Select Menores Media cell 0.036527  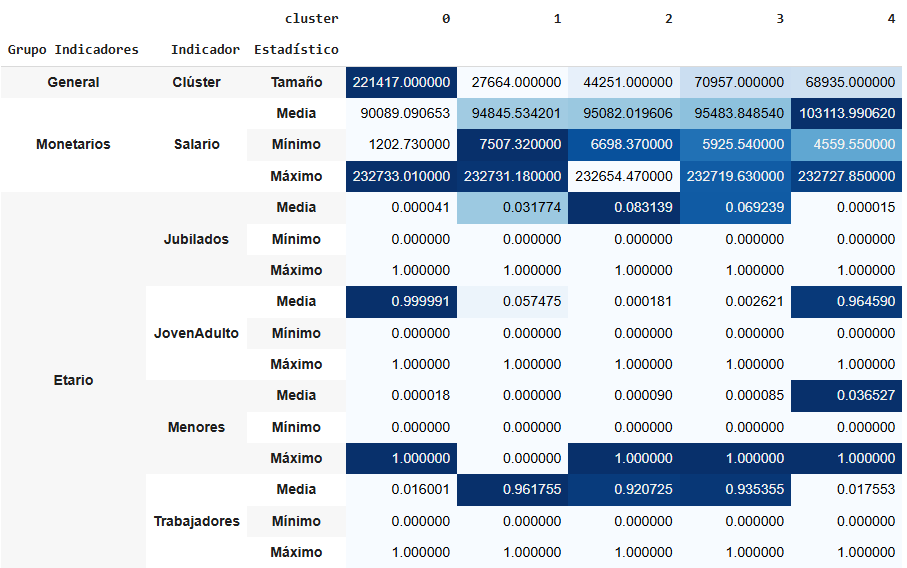(x=846, y=395)
